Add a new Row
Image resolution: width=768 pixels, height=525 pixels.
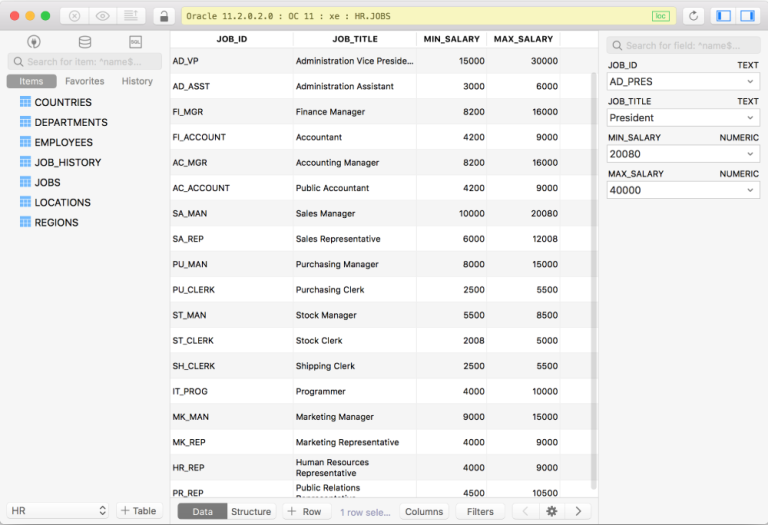click(305, 511)
